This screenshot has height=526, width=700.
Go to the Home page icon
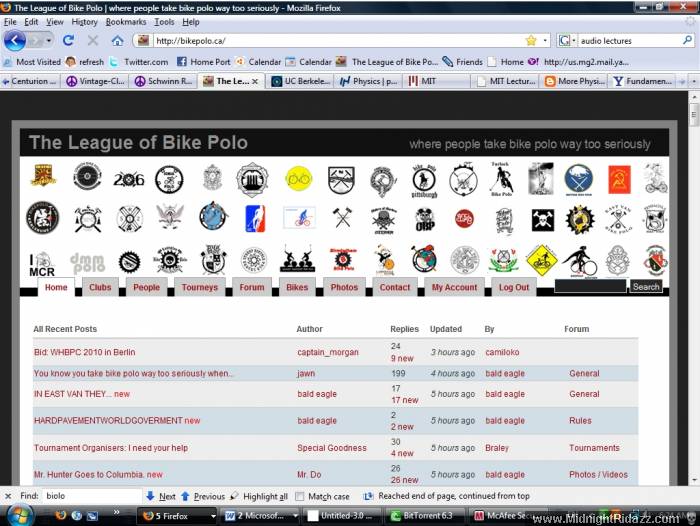(x=117, y=41)
